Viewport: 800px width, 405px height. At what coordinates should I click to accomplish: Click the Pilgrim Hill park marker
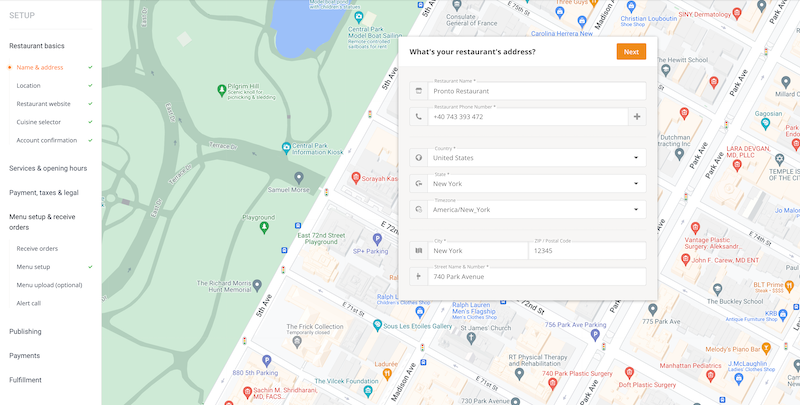(x=221, y=90)
